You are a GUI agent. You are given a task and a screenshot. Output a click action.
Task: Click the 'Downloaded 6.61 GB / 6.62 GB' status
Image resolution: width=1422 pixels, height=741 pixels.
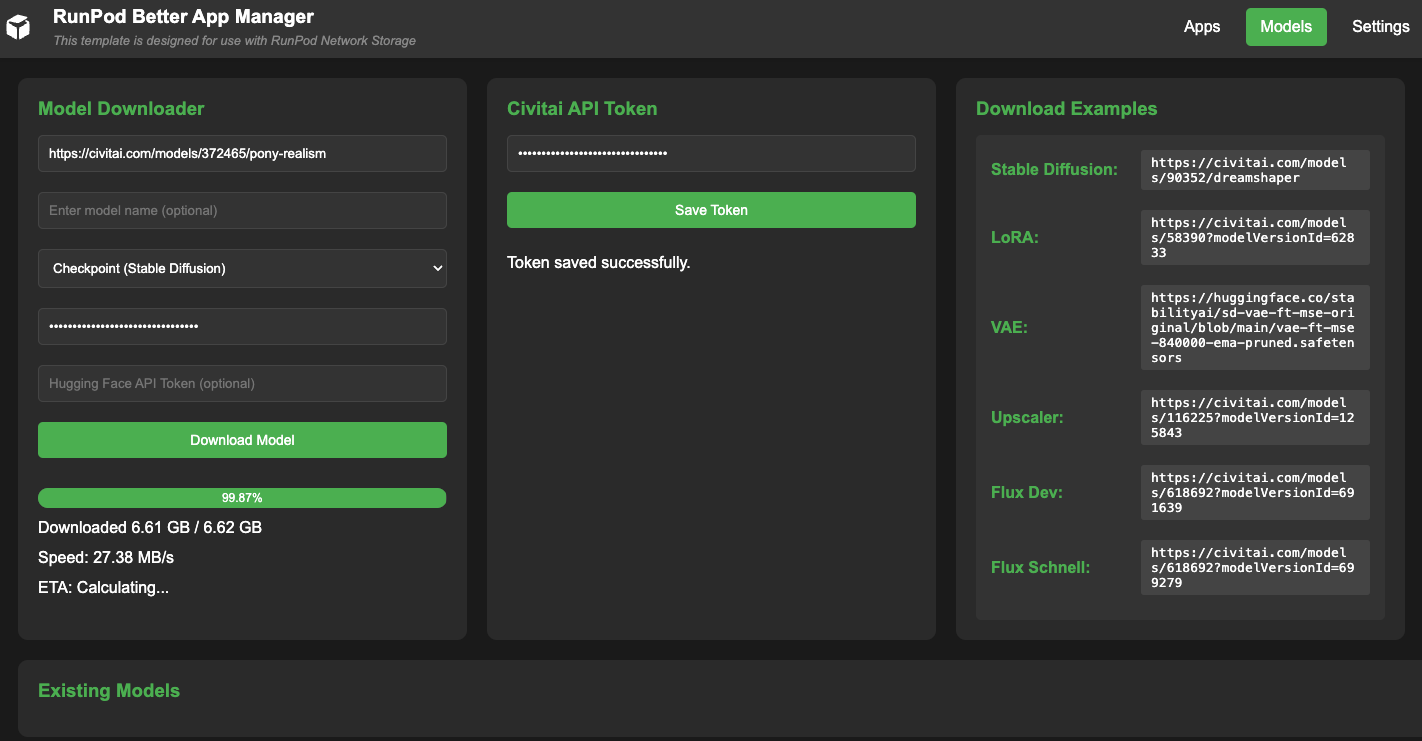pos(150,527)
